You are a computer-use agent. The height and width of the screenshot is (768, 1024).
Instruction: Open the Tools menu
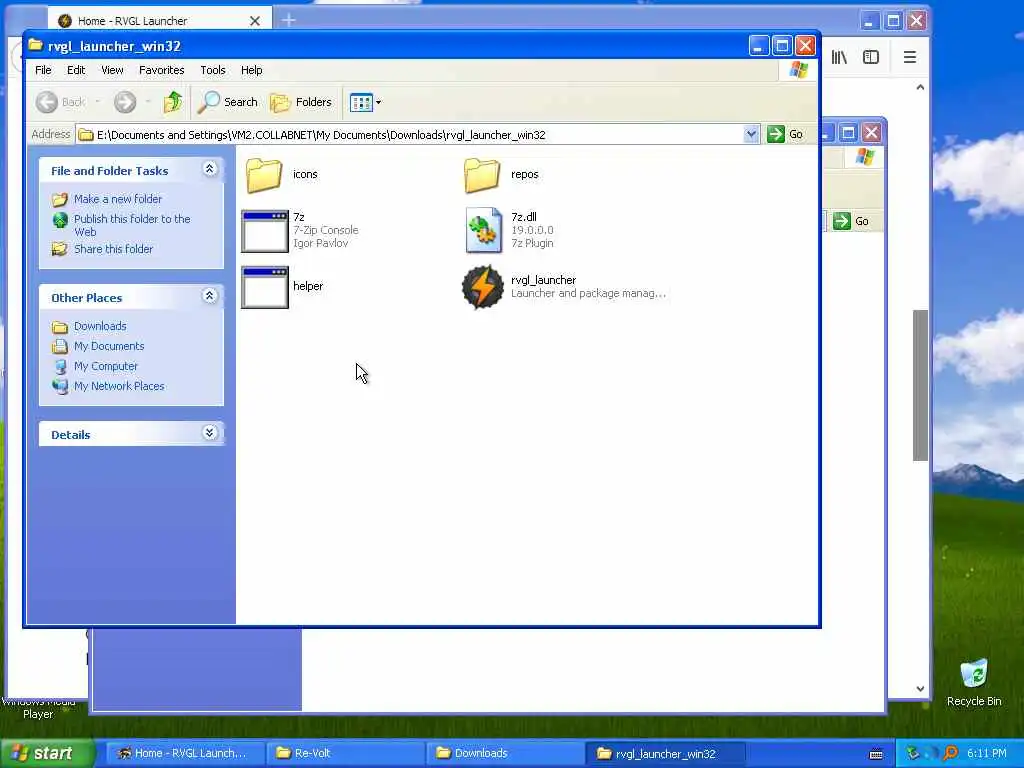click(x=213, y=70)
